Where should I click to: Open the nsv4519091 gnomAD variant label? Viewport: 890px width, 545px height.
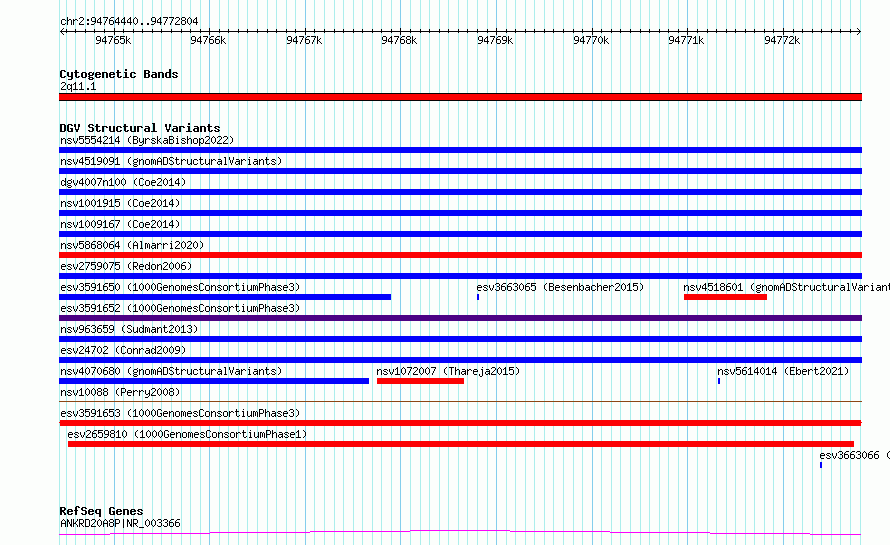tap(171, 161)
